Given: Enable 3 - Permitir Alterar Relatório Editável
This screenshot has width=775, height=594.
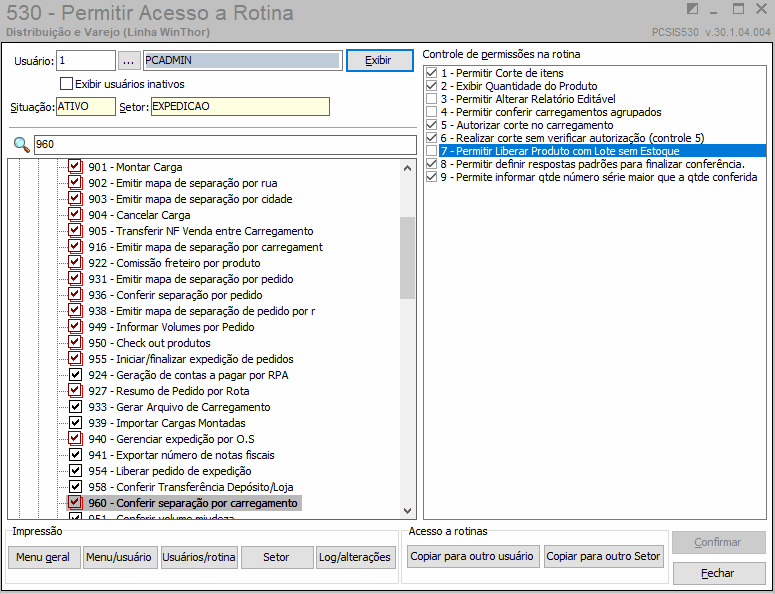Looking at the screenshot, I should click(x=431, y=99).
